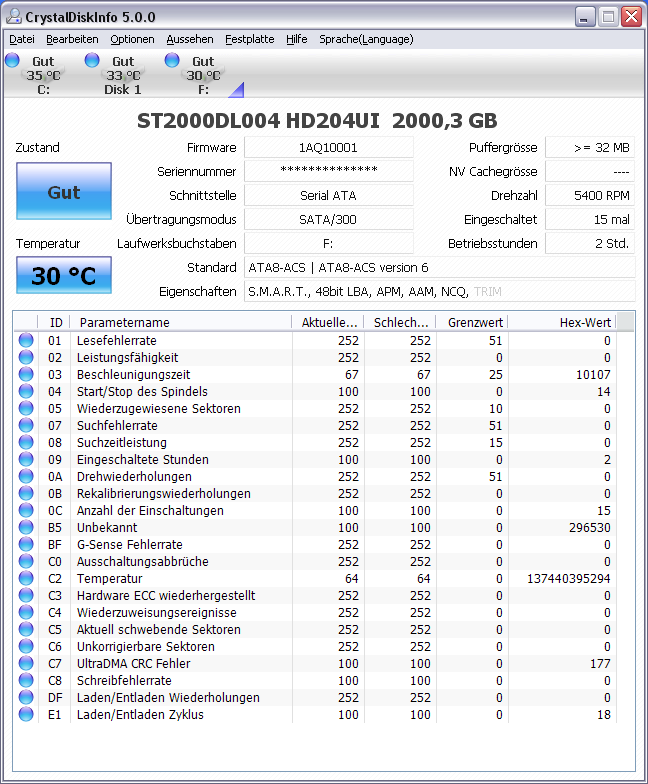The width and height of the screenshot is (648, 784).
Task: Click status icon of Laden/Entladen Wiederholungen row
Action: tap(26, 698)
